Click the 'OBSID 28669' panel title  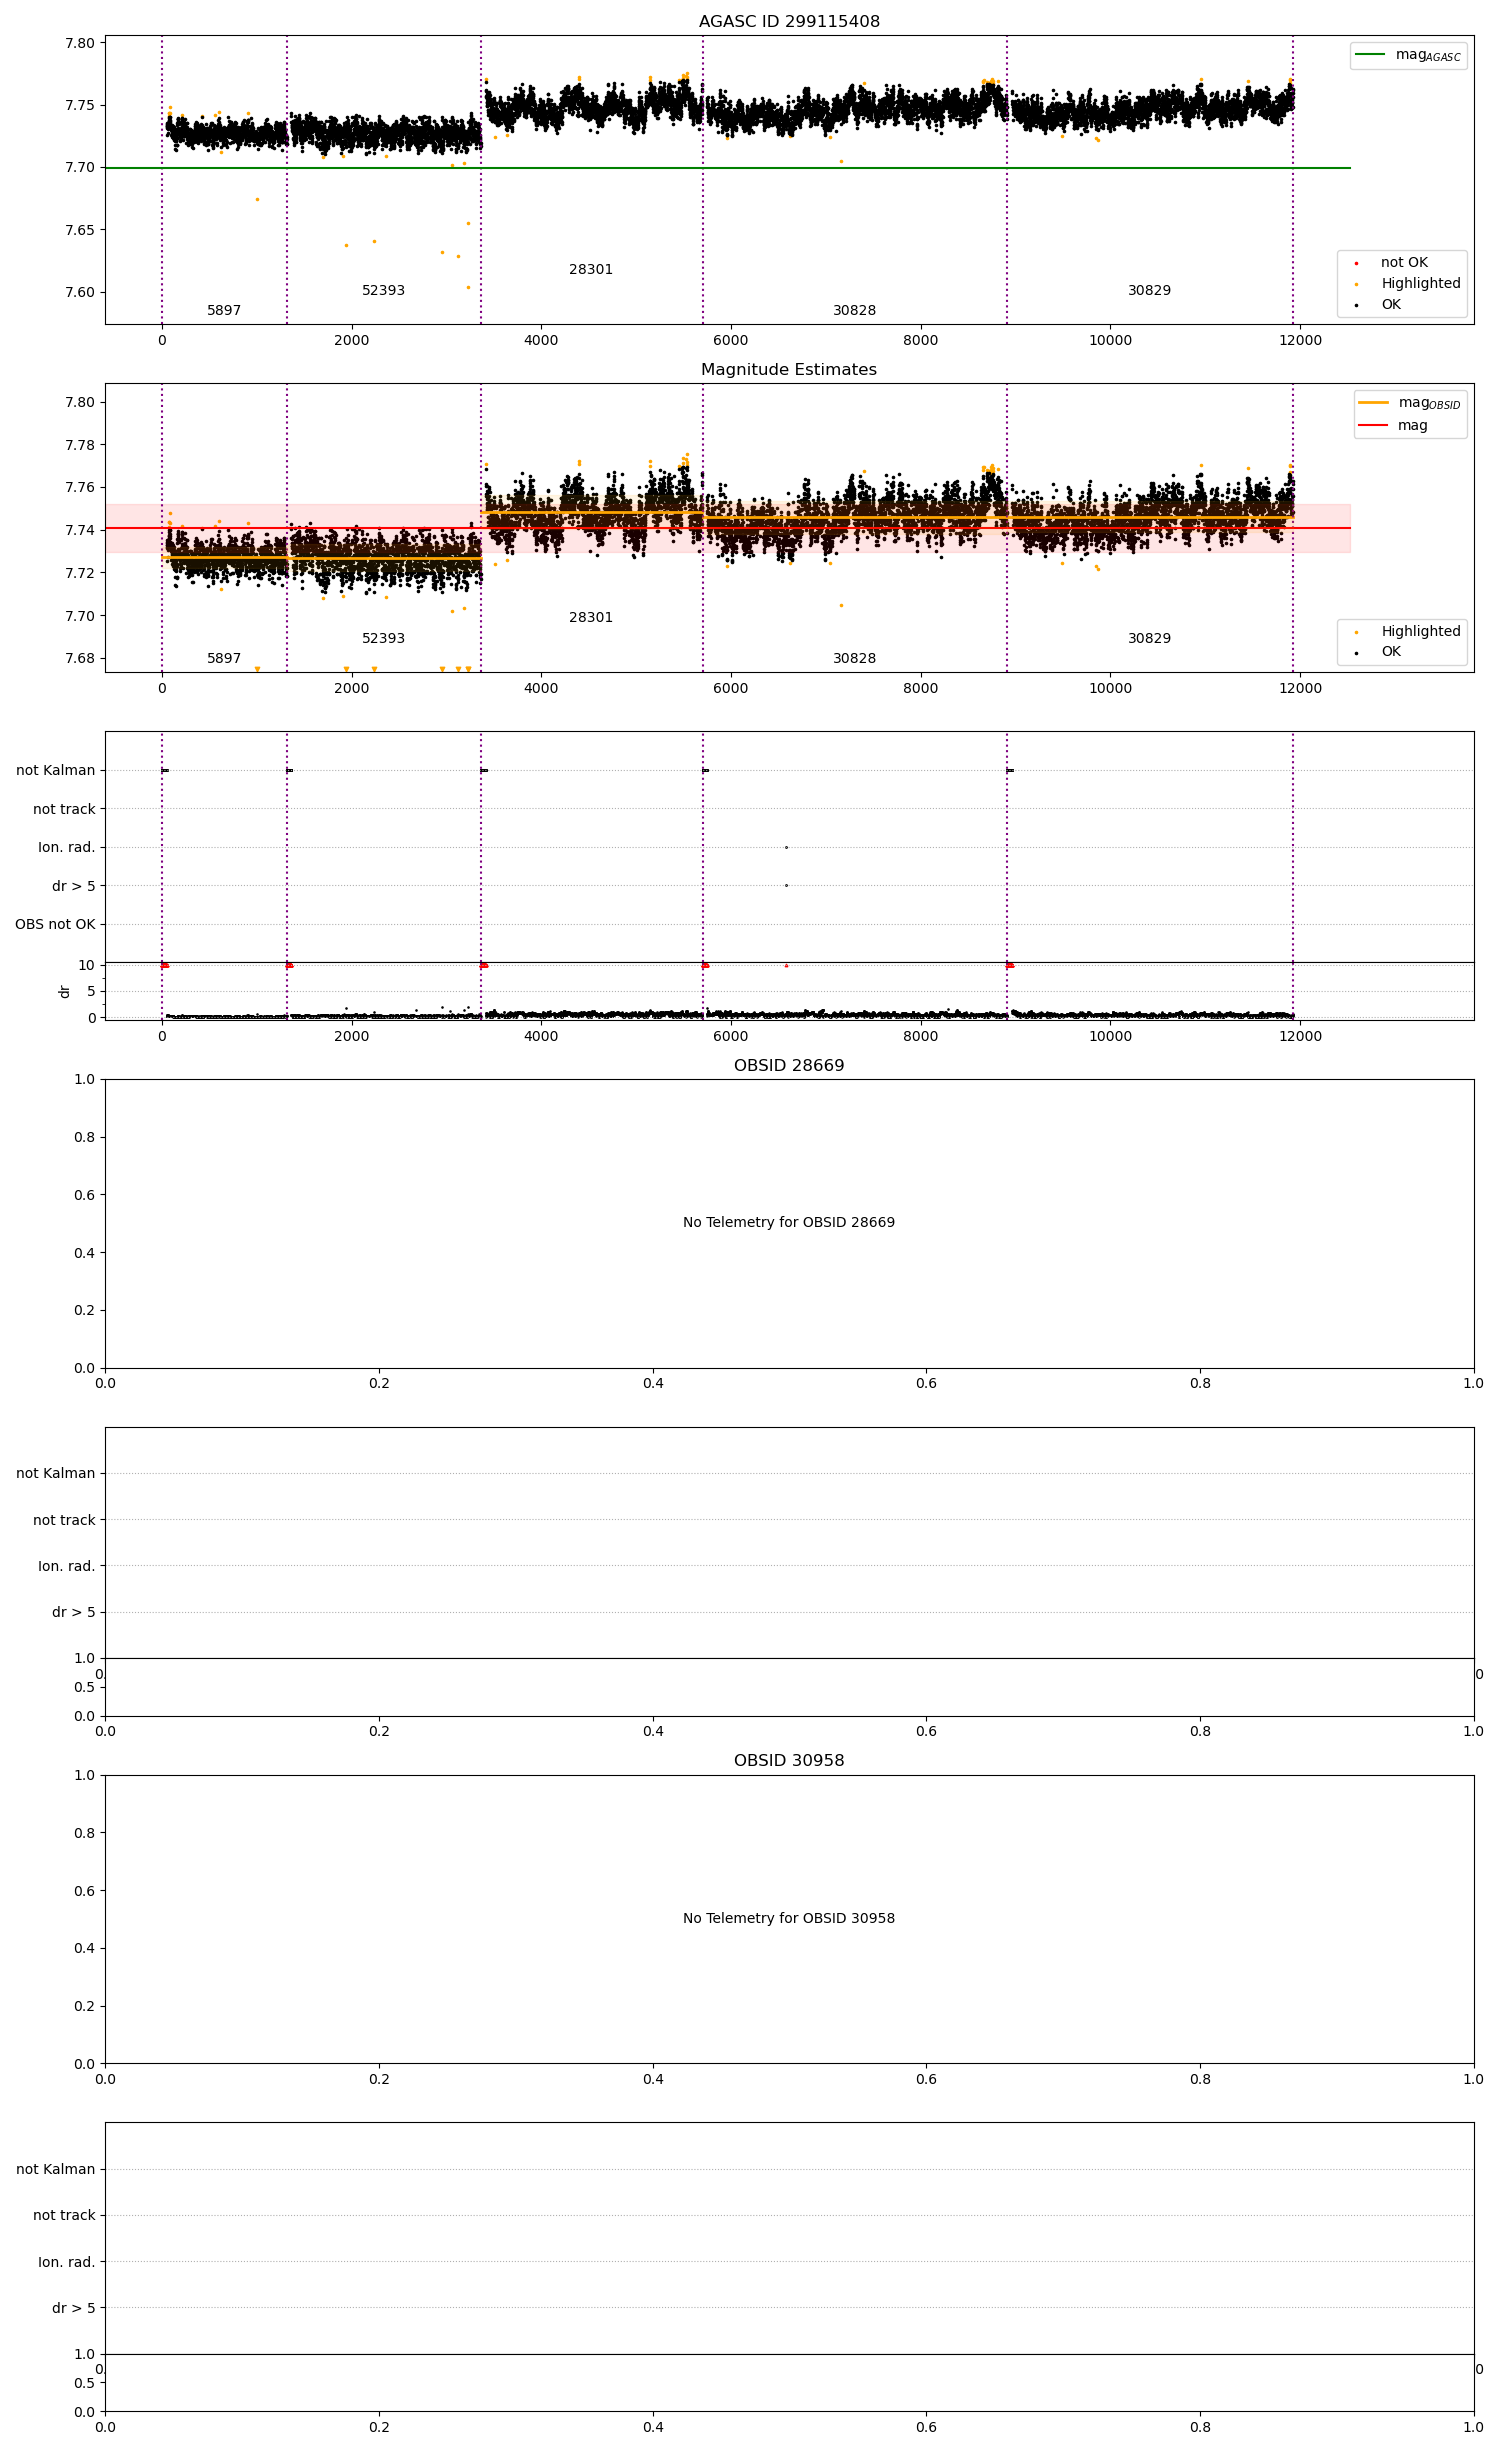tap(789, 1066)
